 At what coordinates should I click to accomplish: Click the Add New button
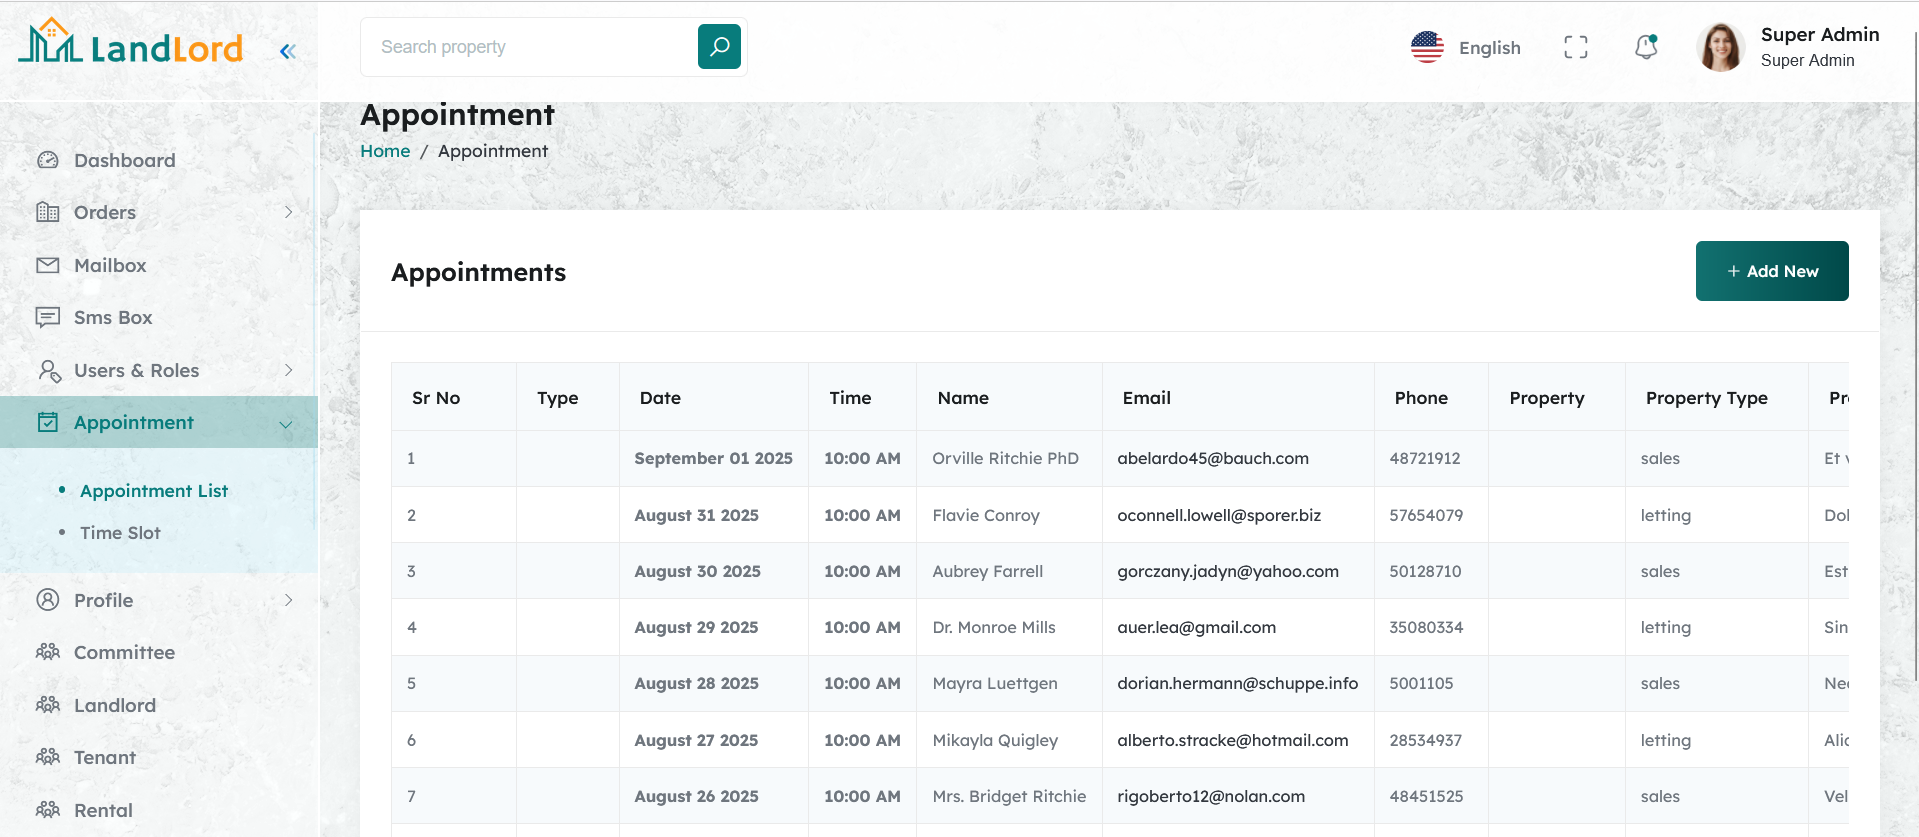click(x=1771, y=271)
